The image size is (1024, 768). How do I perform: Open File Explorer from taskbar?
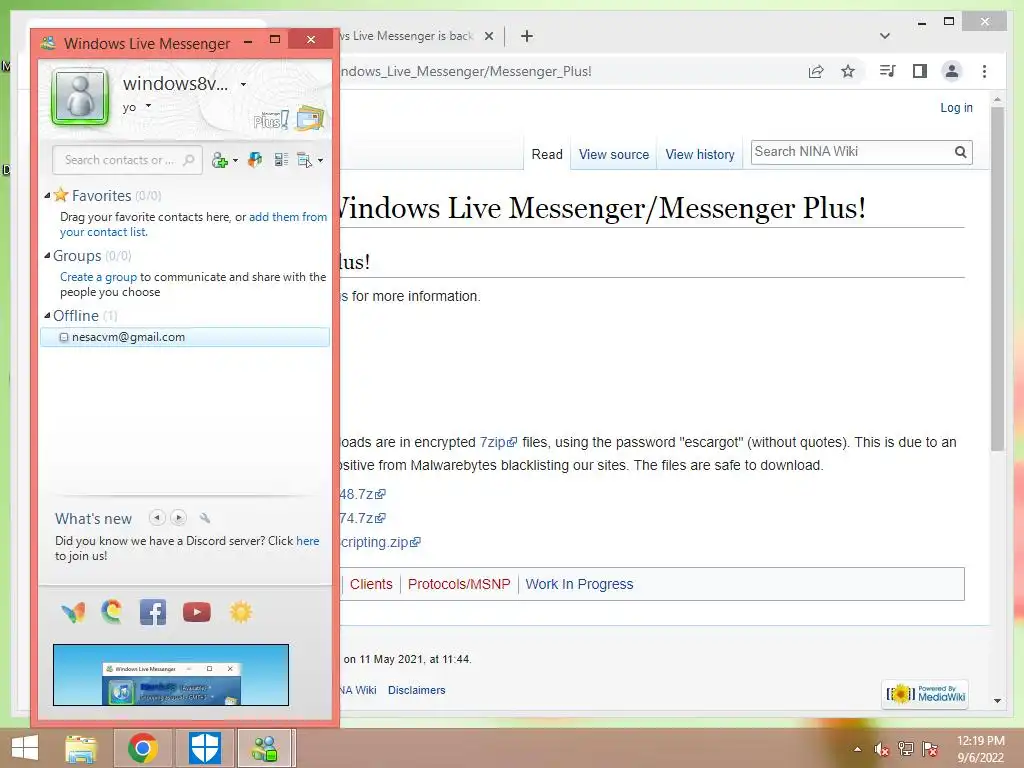pos(81,748)
